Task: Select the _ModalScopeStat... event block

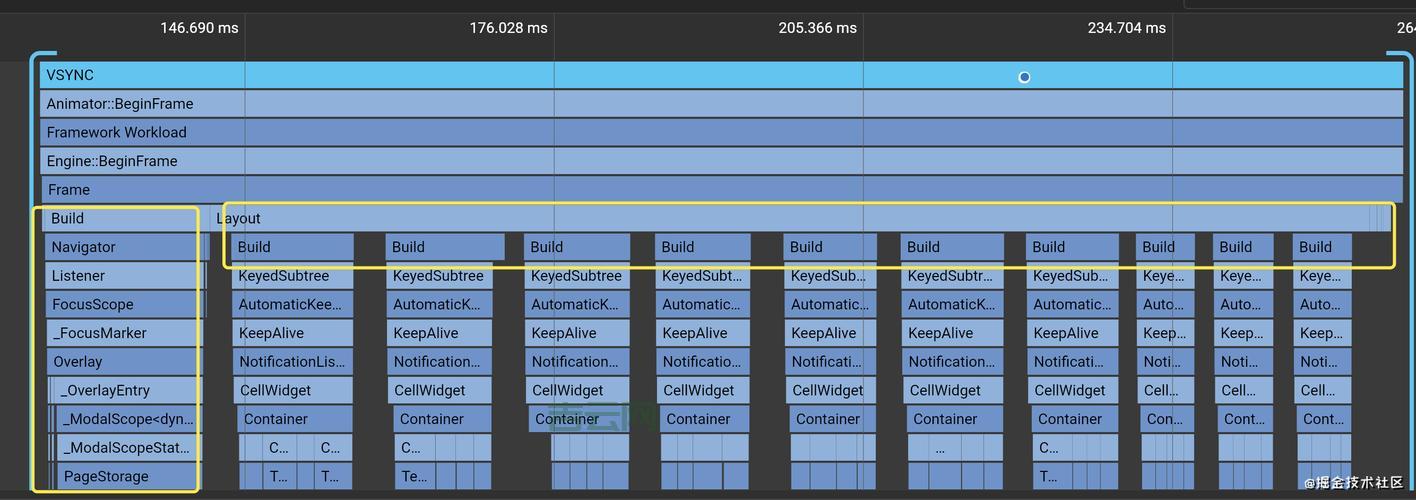Action: [x=127, y=448]
